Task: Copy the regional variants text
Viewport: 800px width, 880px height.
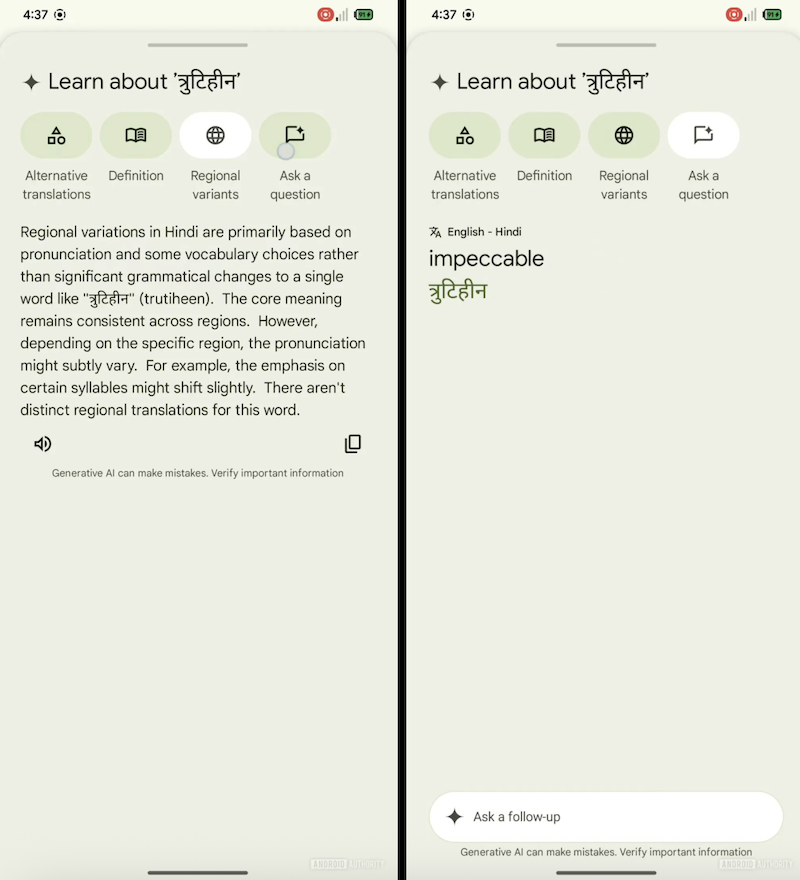Action: click(x=352, y=444)
